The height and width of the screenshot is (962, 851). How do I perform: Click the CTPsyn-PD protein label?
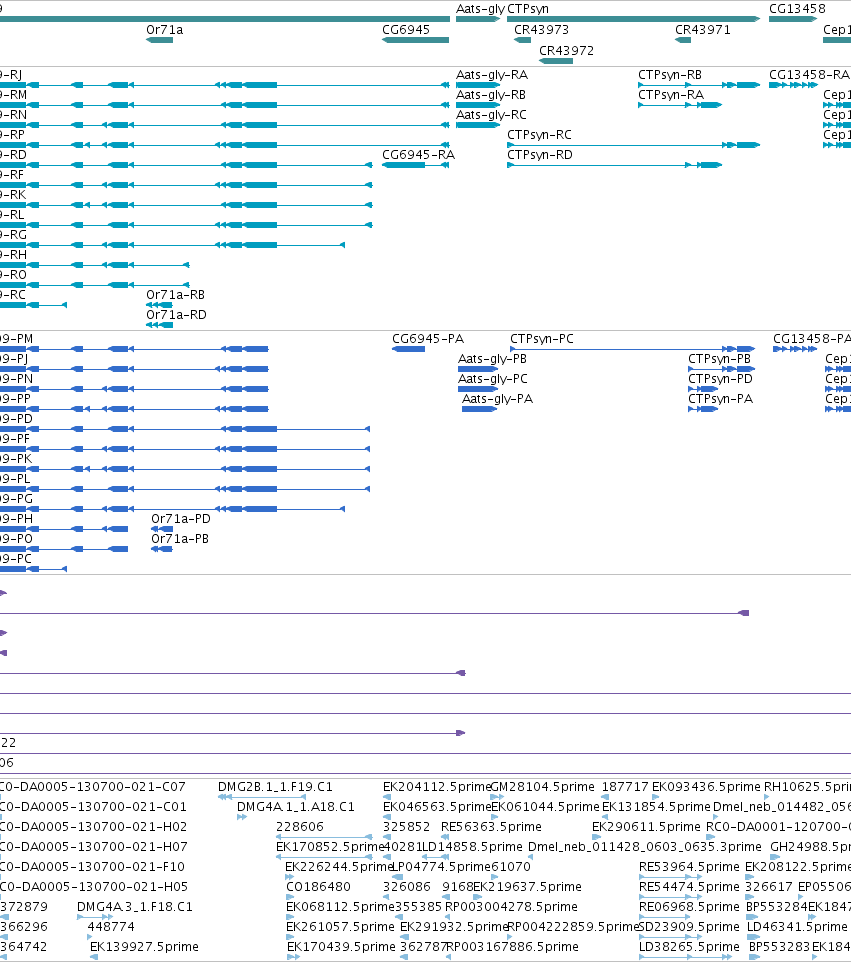coord(720,379)
